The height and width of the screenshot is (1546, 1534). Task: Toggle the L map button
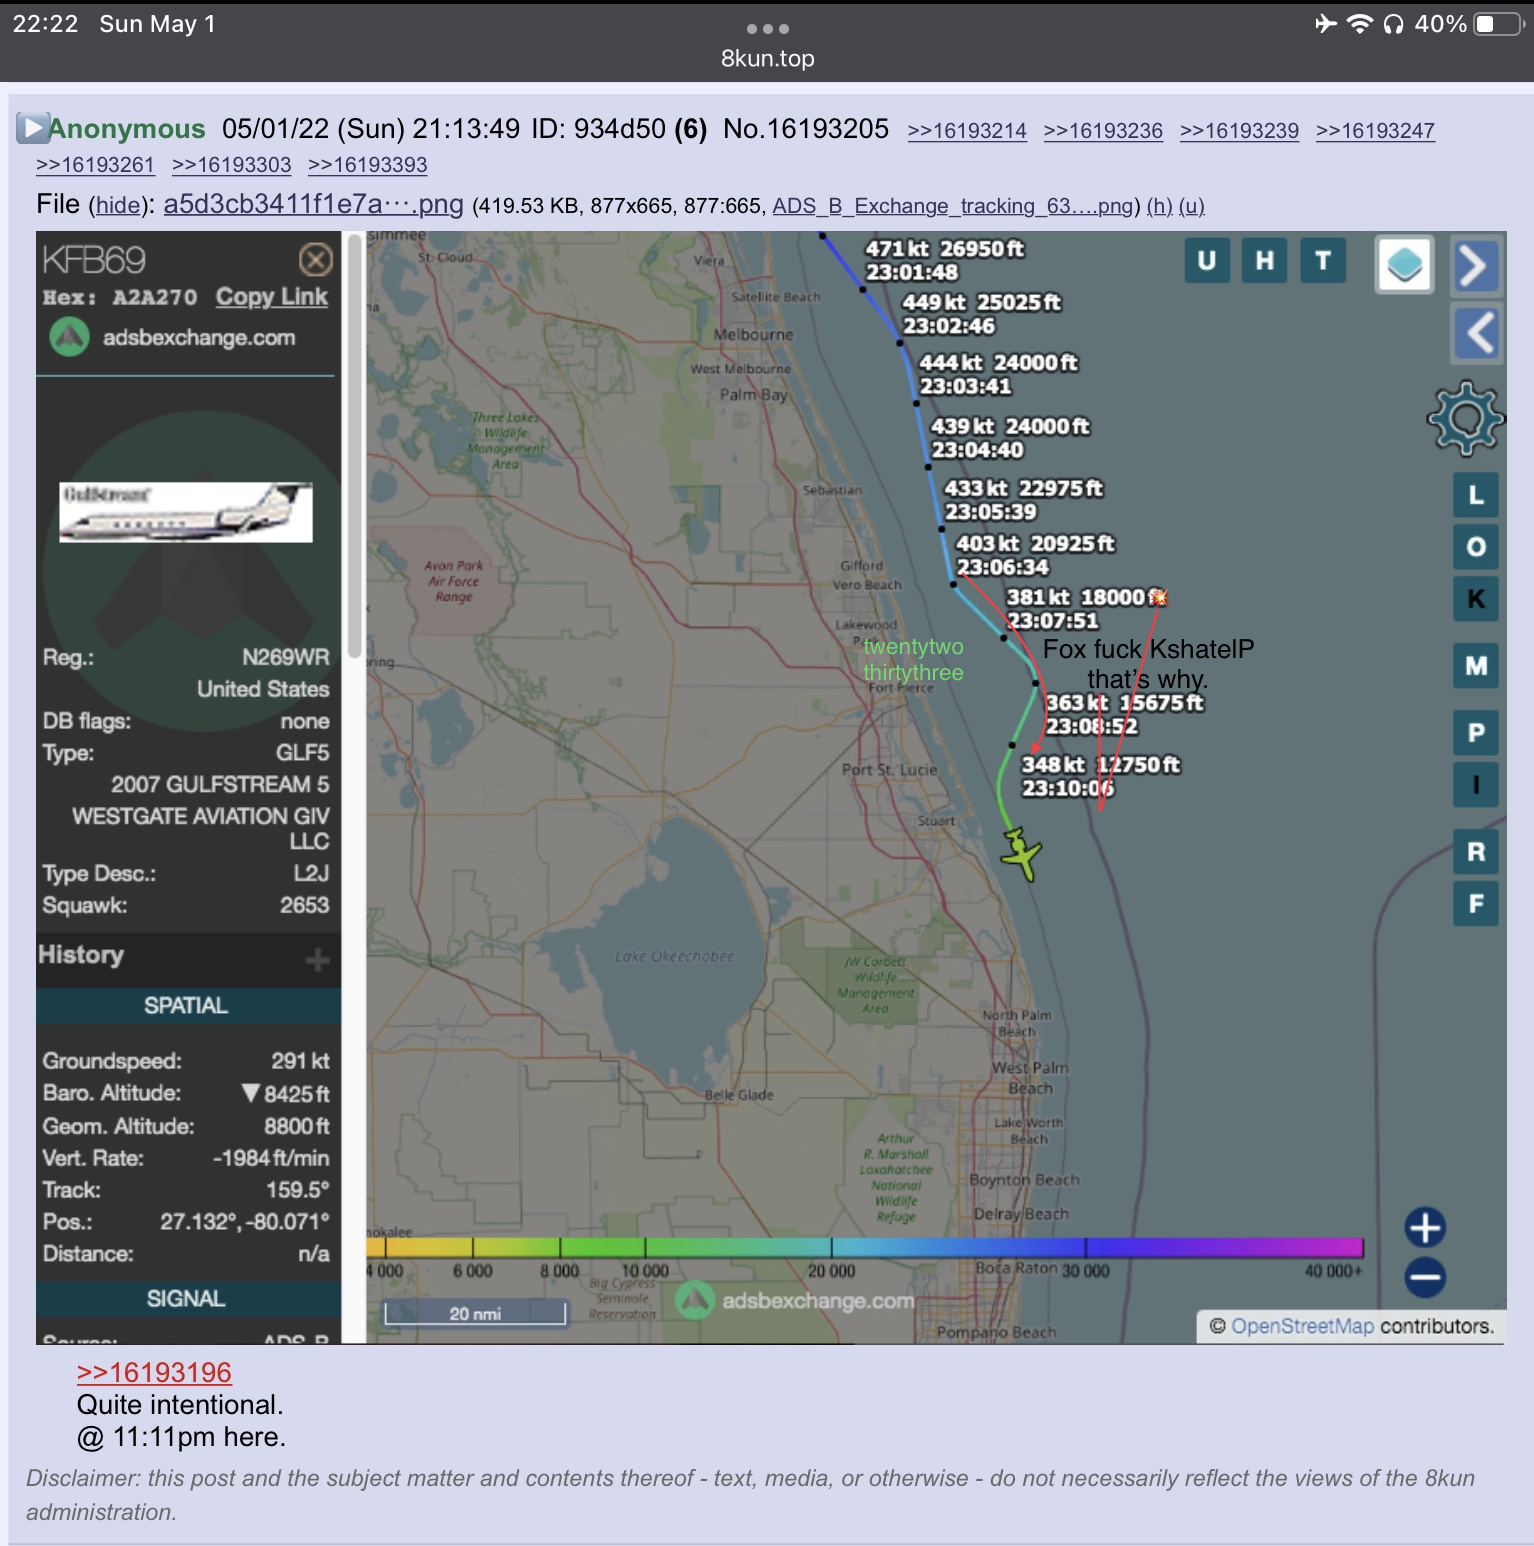(x=1476, y=495)
